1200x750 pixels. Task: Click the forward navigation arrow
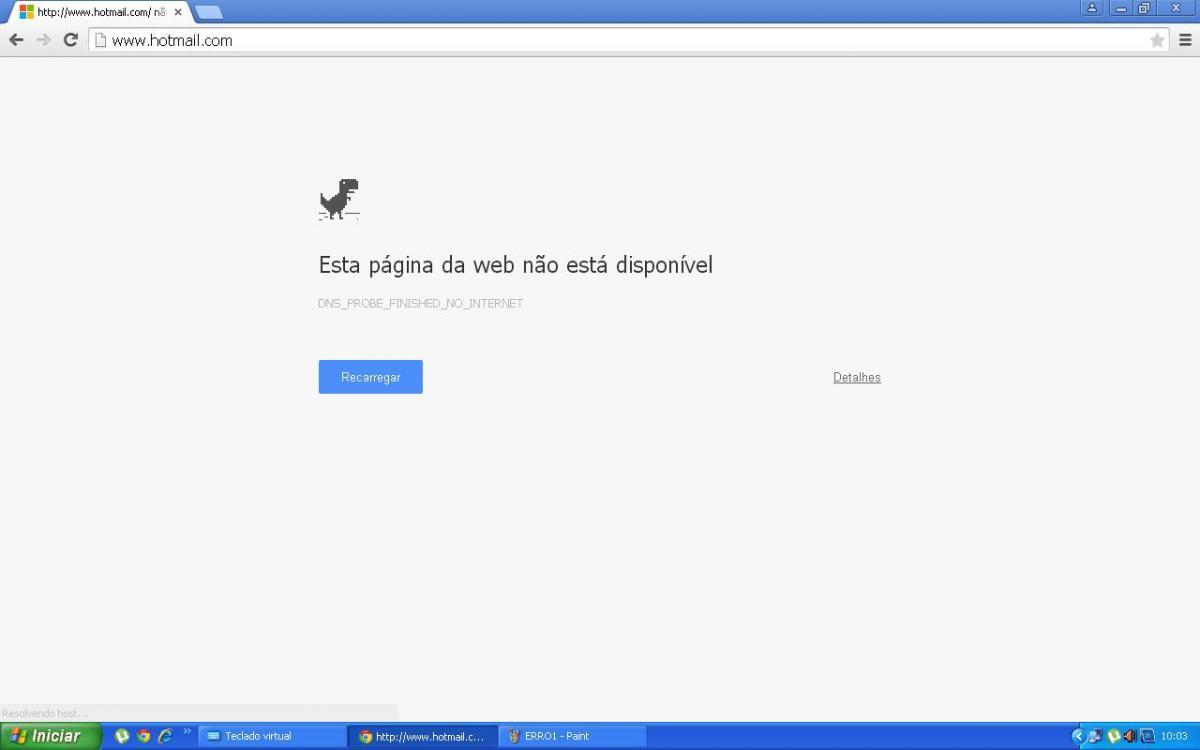coord(43,40)
